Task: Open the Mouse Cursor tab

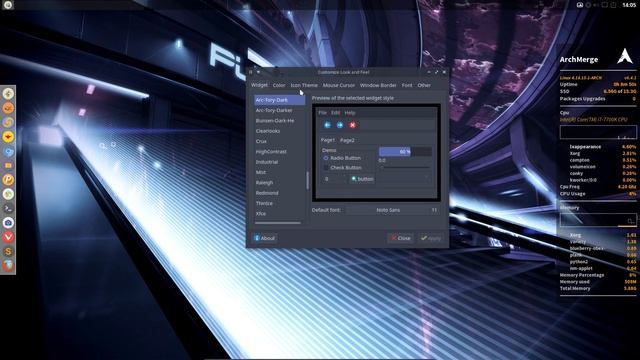Action: tap(339, 85)
